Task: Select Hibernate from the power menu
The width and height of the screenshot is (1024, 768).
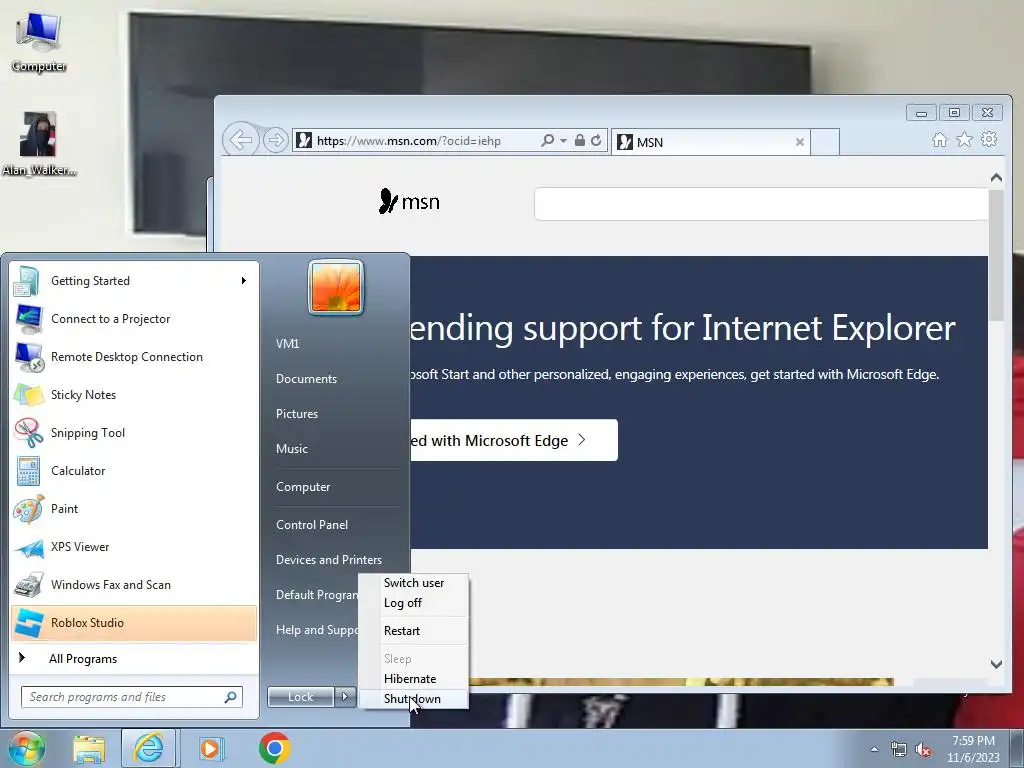Action: click(414, 679)
